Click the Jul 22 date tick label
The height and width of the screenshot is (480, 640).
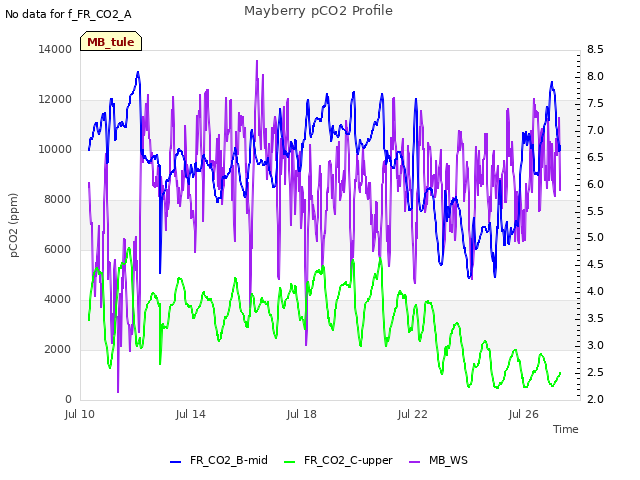[x=413, y=414]
